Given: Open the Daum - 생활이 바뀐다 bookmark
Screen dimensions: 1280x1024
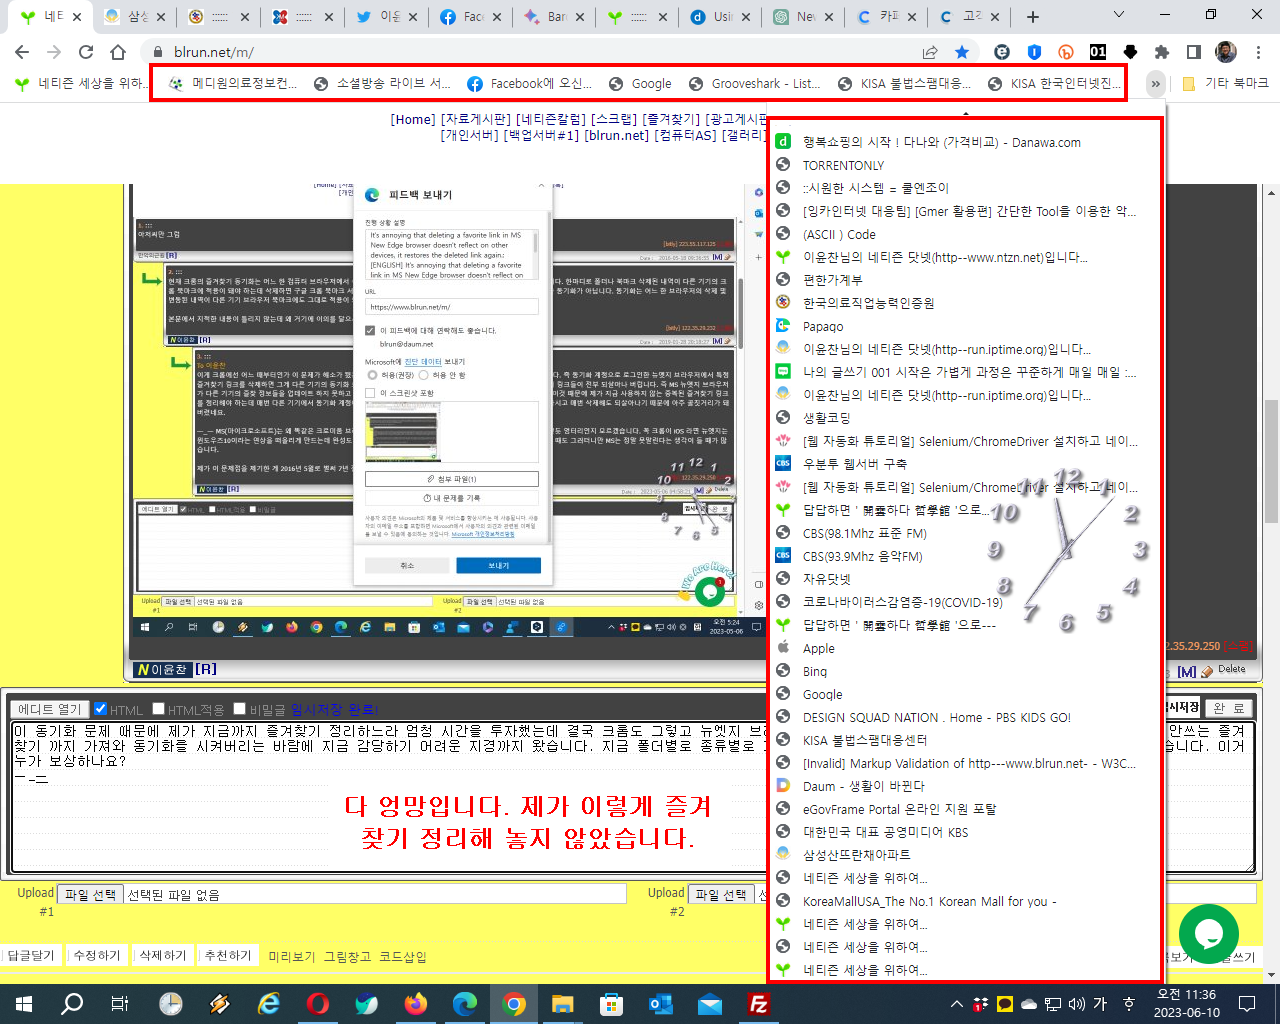Looking at the screenshot, I should coord(863,786).
